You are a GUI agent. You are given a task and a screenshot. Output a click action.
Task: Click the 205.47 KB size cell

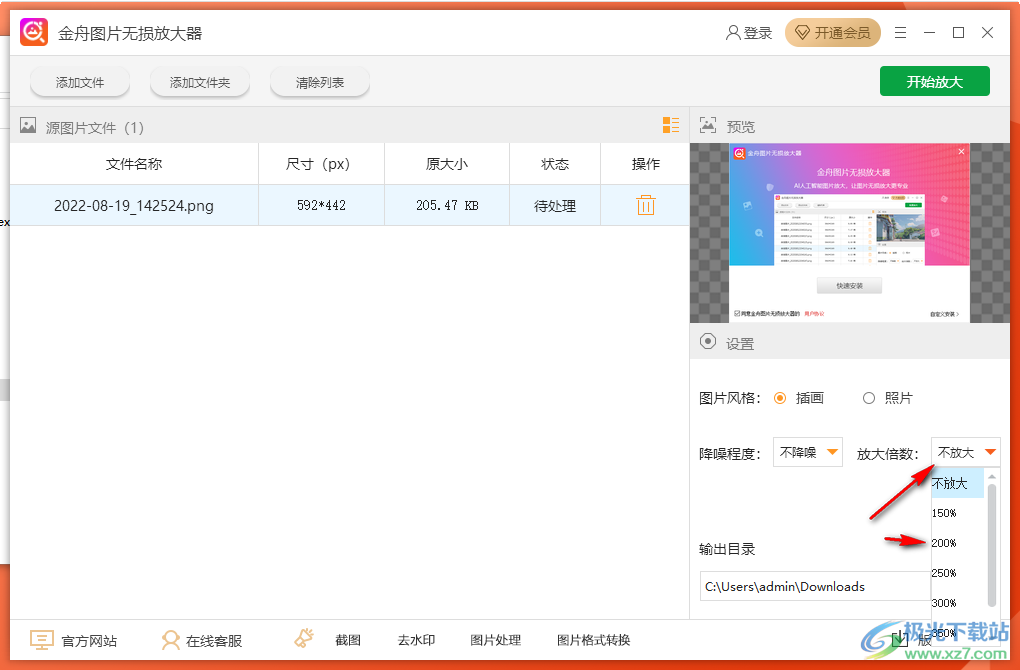(x=447, y=206)
